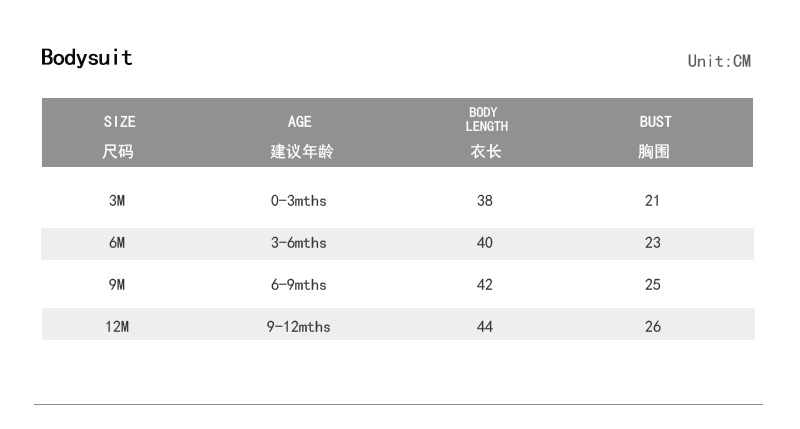The image size is (800, 429).
Task: Click body length value 42
Action: (485, 285)
